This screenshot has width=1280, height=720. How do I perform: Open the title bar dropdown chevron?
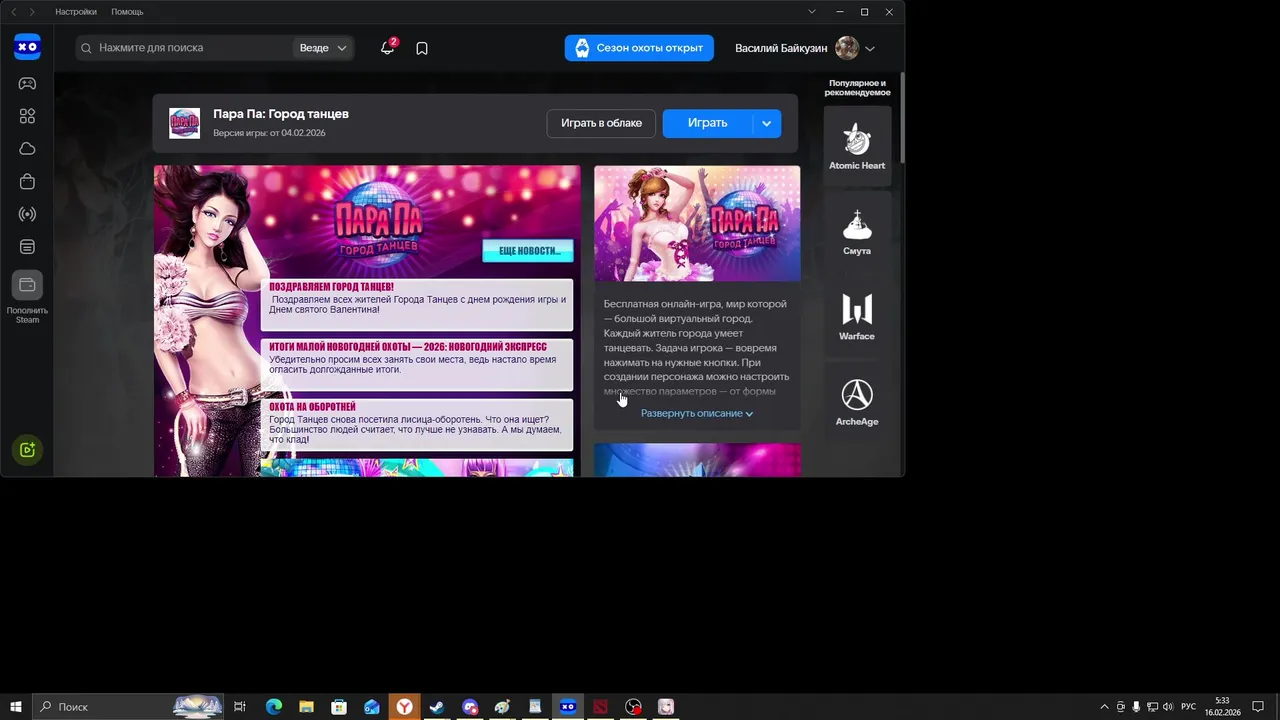coord(812,12)
